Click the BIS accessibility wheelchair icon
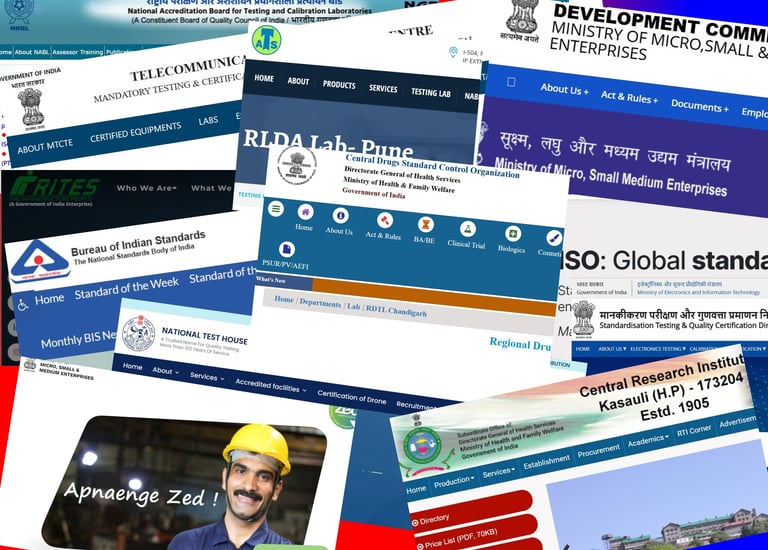This screenshot has height=550, width=768. click(x=23, y=304)
